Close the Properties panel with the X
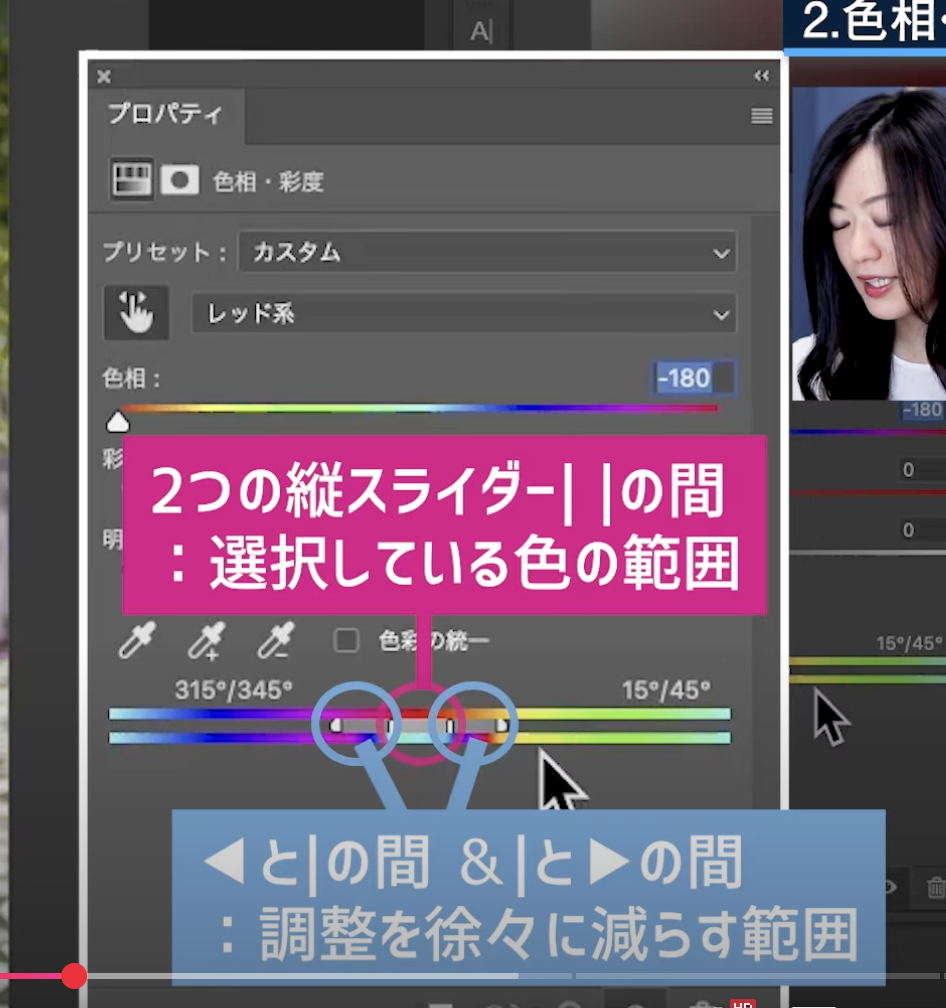Viewport: 946px width, 1008px height. click(x=104, y=77)
